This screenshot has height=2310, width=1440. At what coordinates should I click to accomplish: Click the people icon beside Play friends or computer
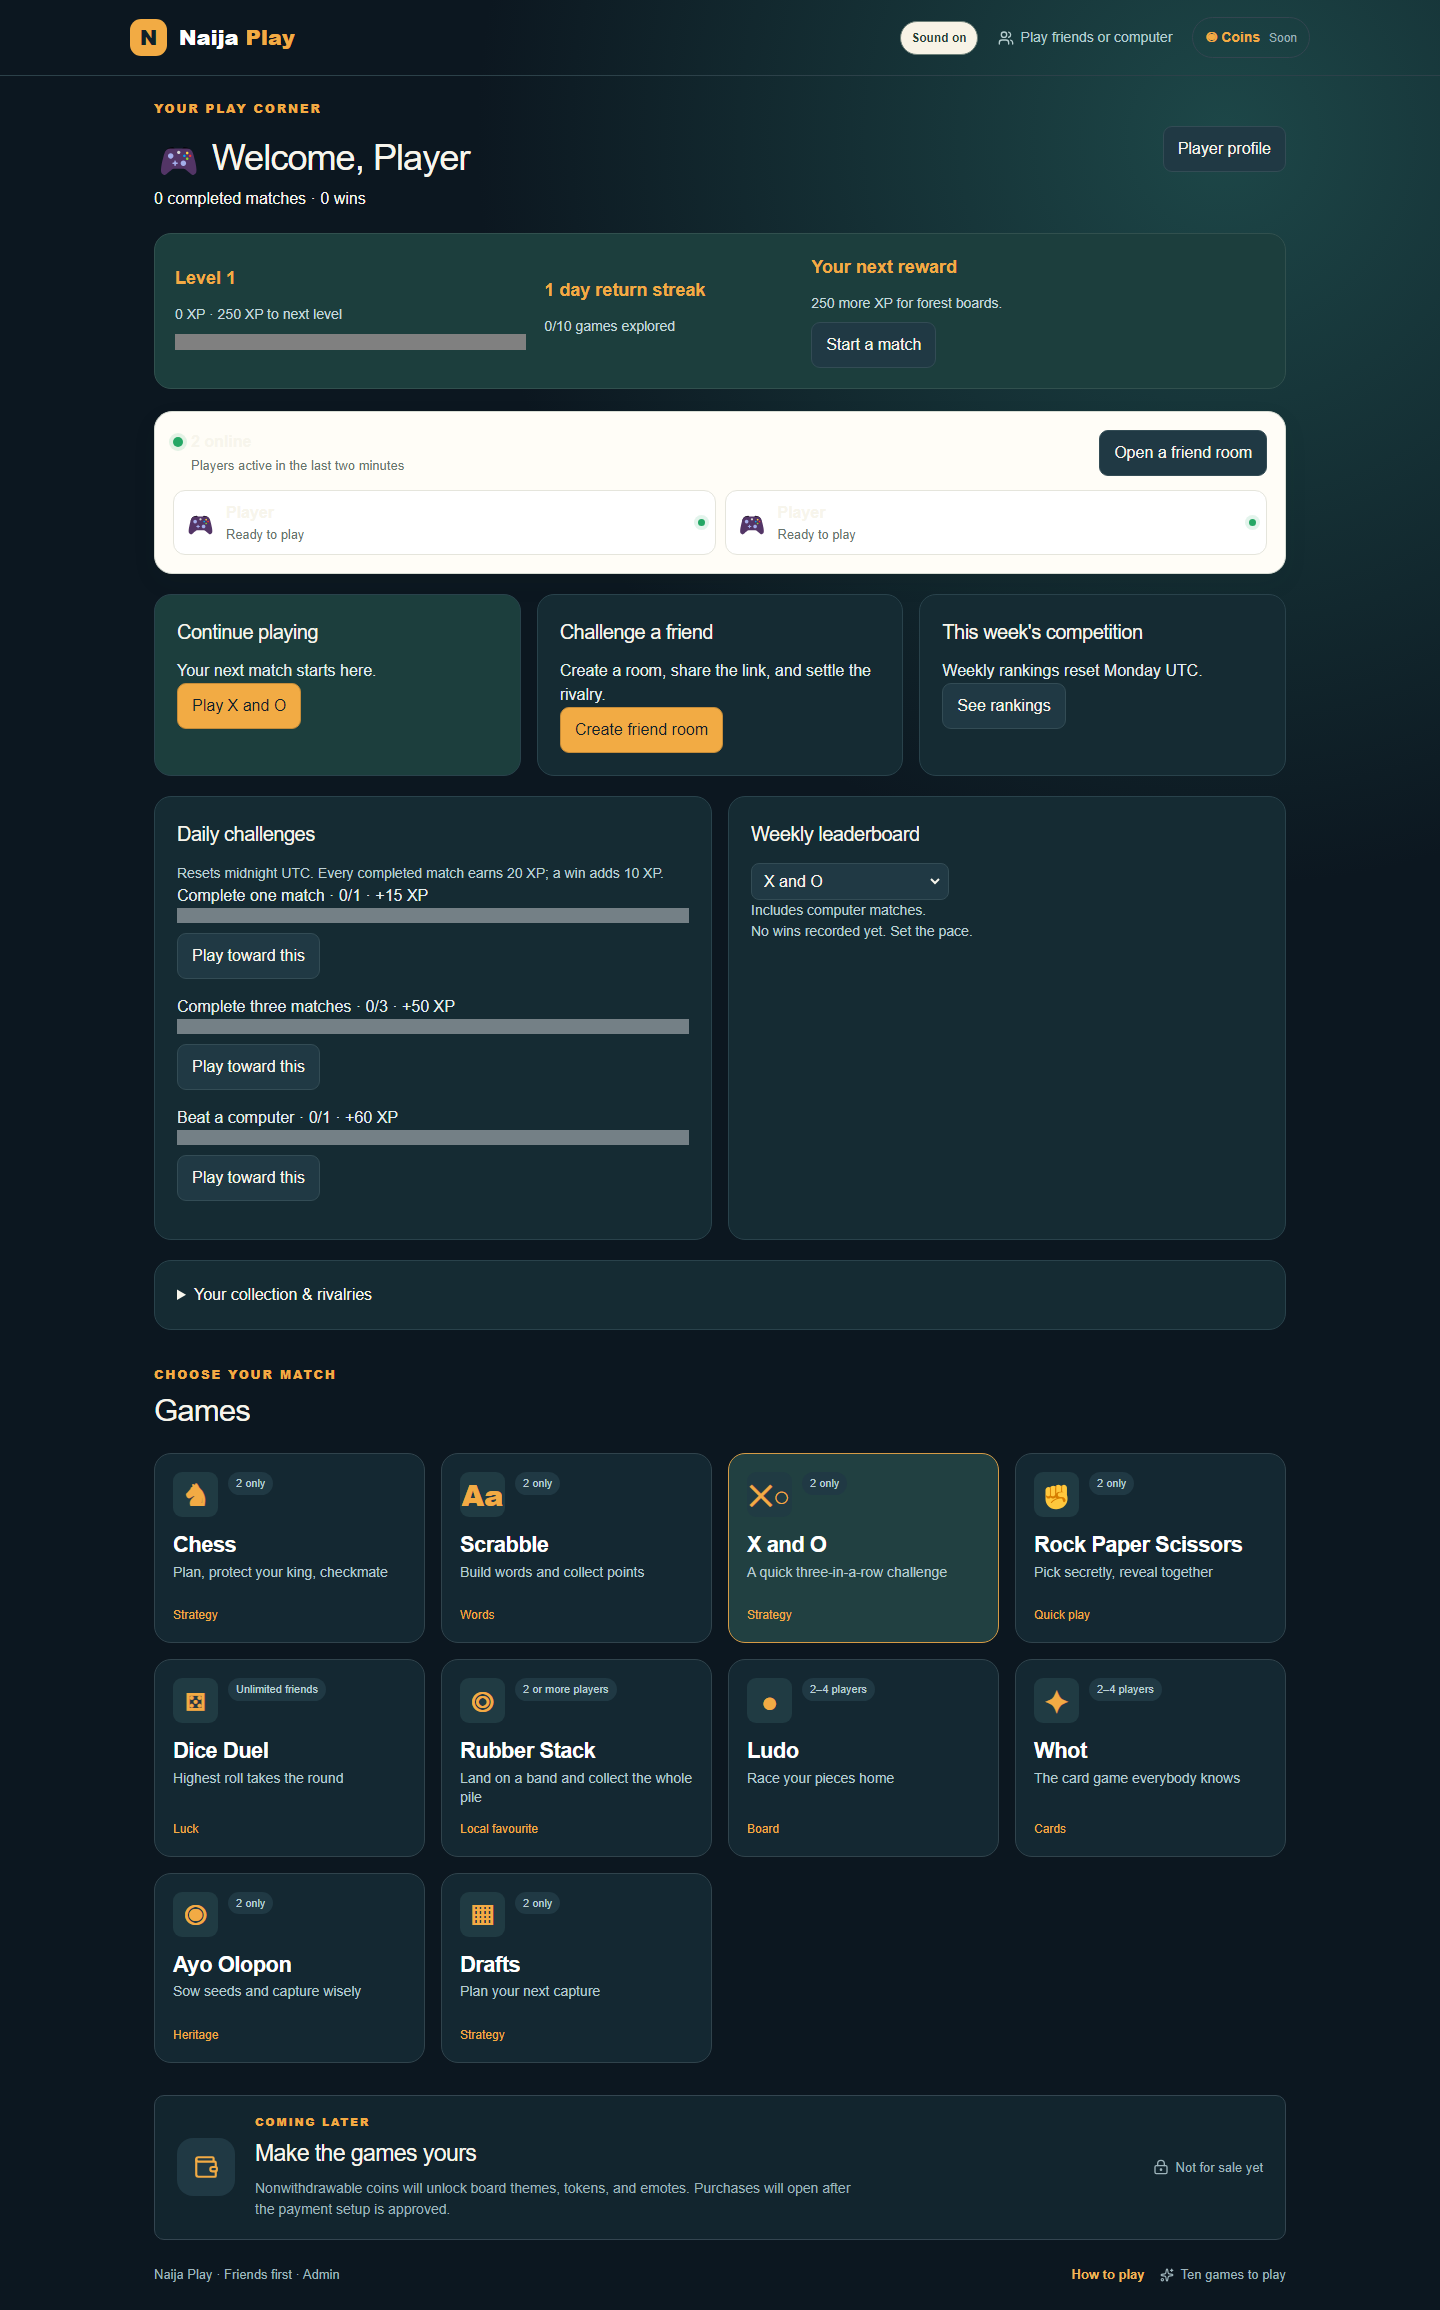(x=1005, y=38)
